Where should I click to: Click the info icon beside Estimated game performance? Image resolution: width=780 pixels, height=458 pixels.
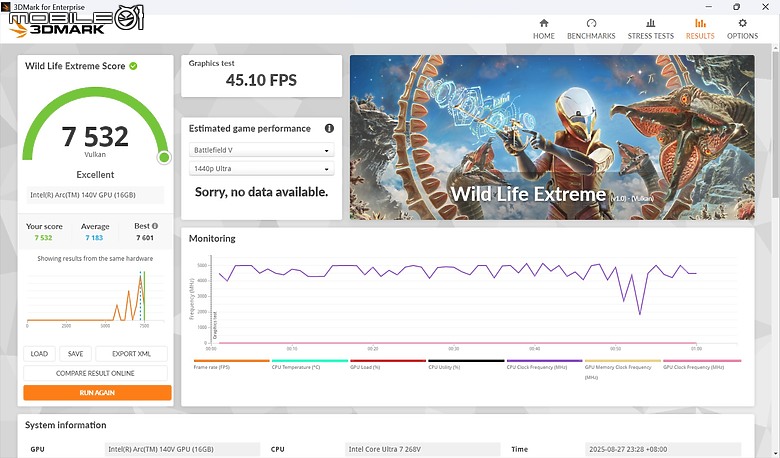329,128
